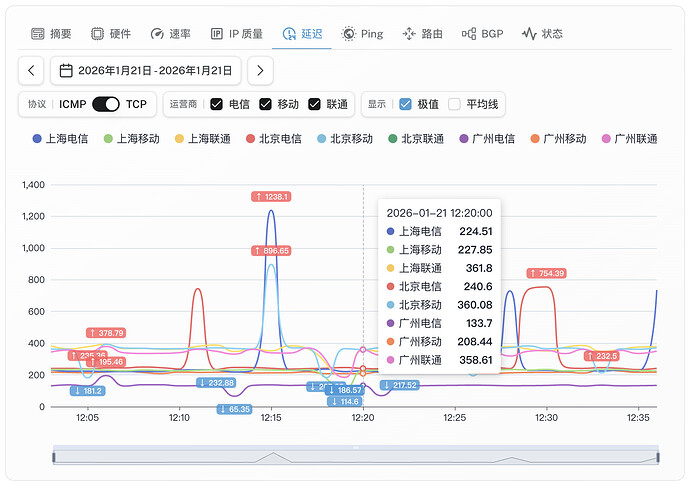This screenshot has width=690, height=486.
Task: Select the 延迟 latency tab
Action: 302,34
